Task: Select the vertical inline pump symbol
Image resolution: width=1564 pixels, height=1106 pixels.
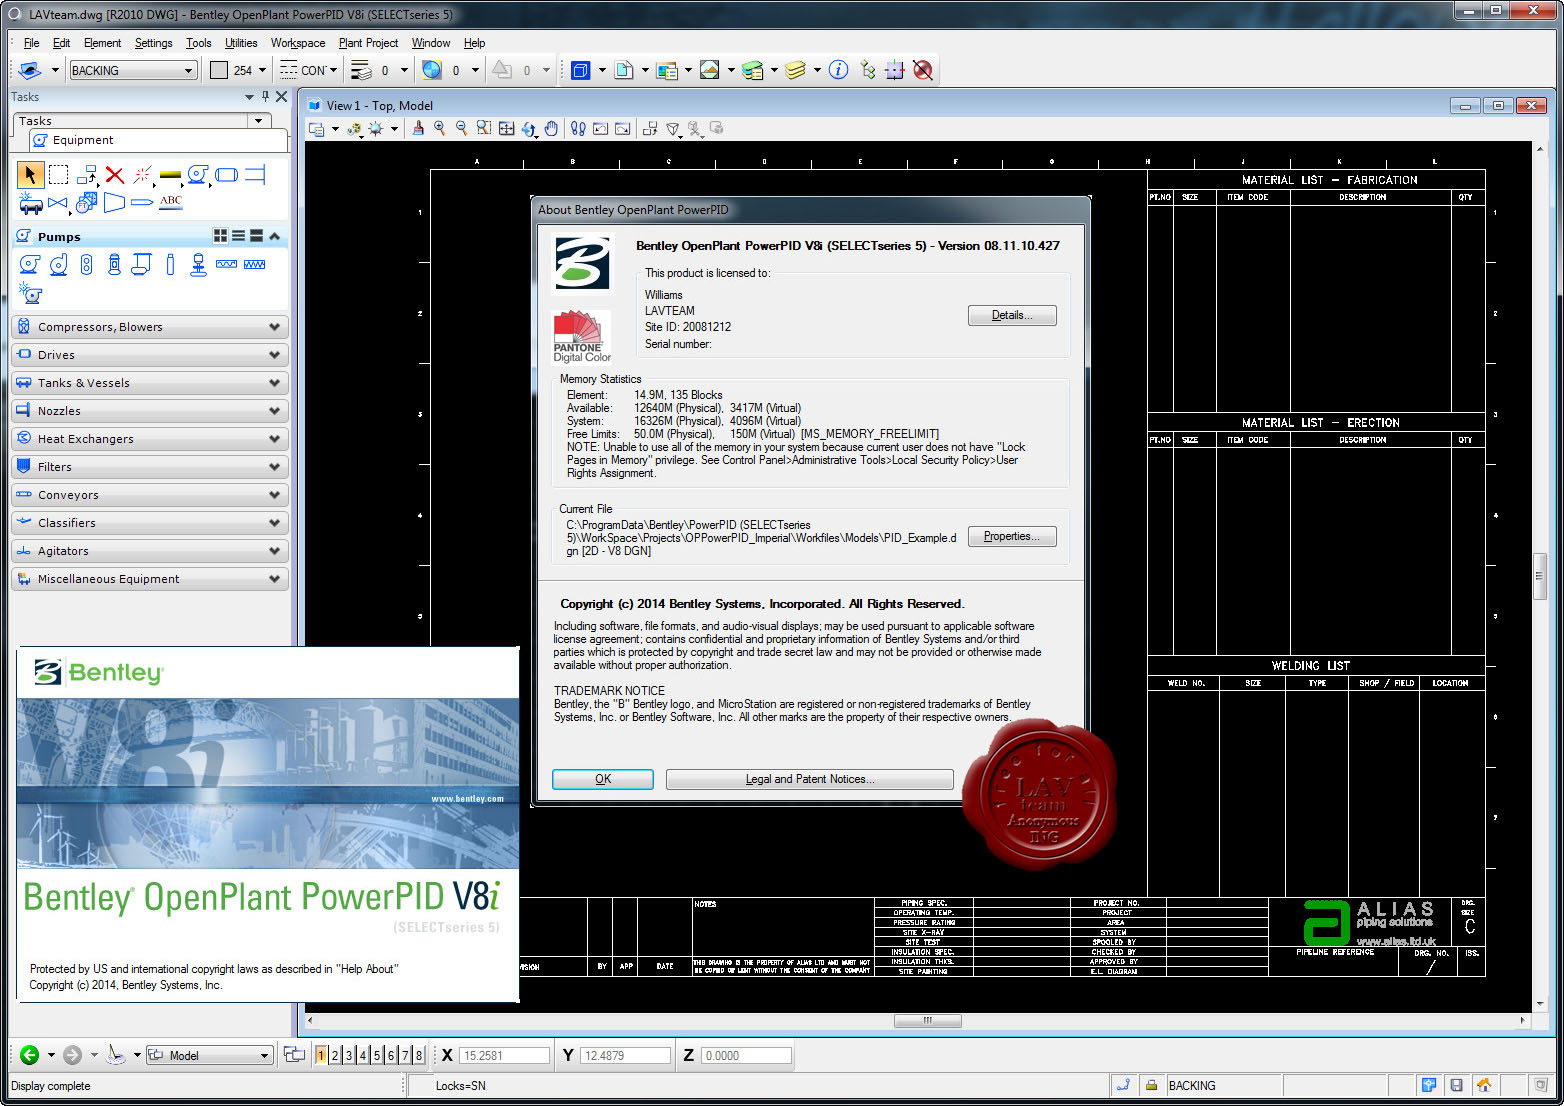Action: (x=87, y=264)
